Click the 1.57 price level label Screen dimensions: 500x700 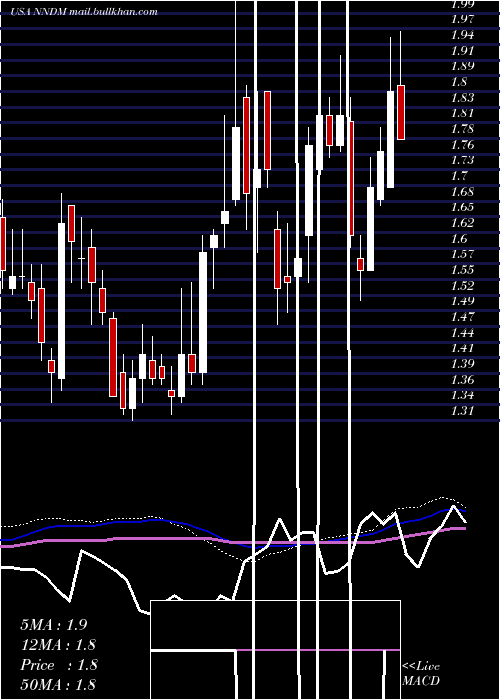[462, 254]
